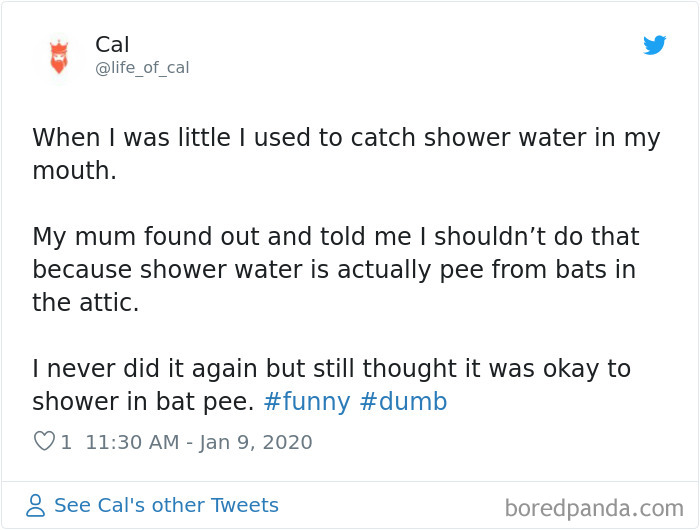Click the paragraph starting 'I never did it again'

[330, 385]
